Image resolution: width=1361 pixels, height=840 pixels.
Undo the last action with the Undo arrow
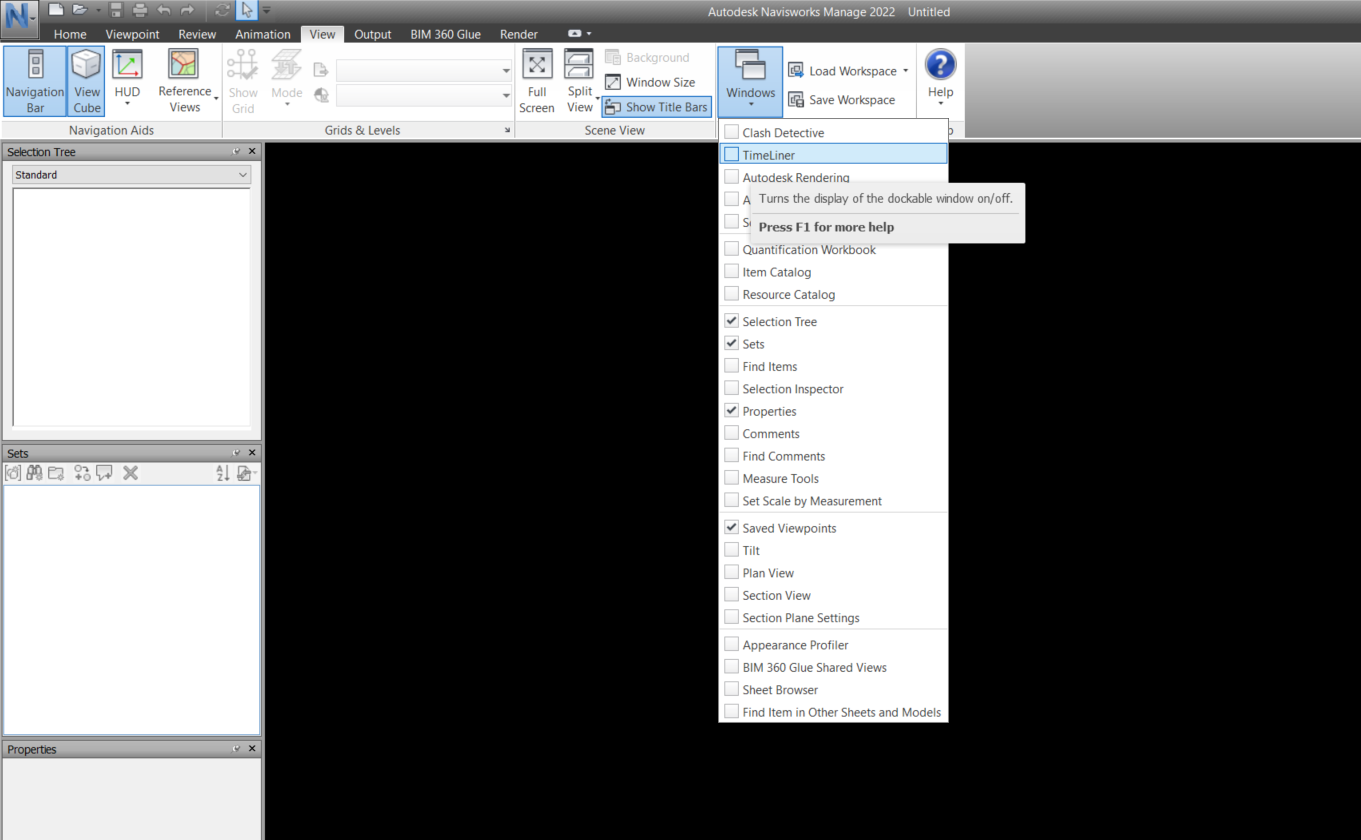pyautogui.click(x=163, y=11)
